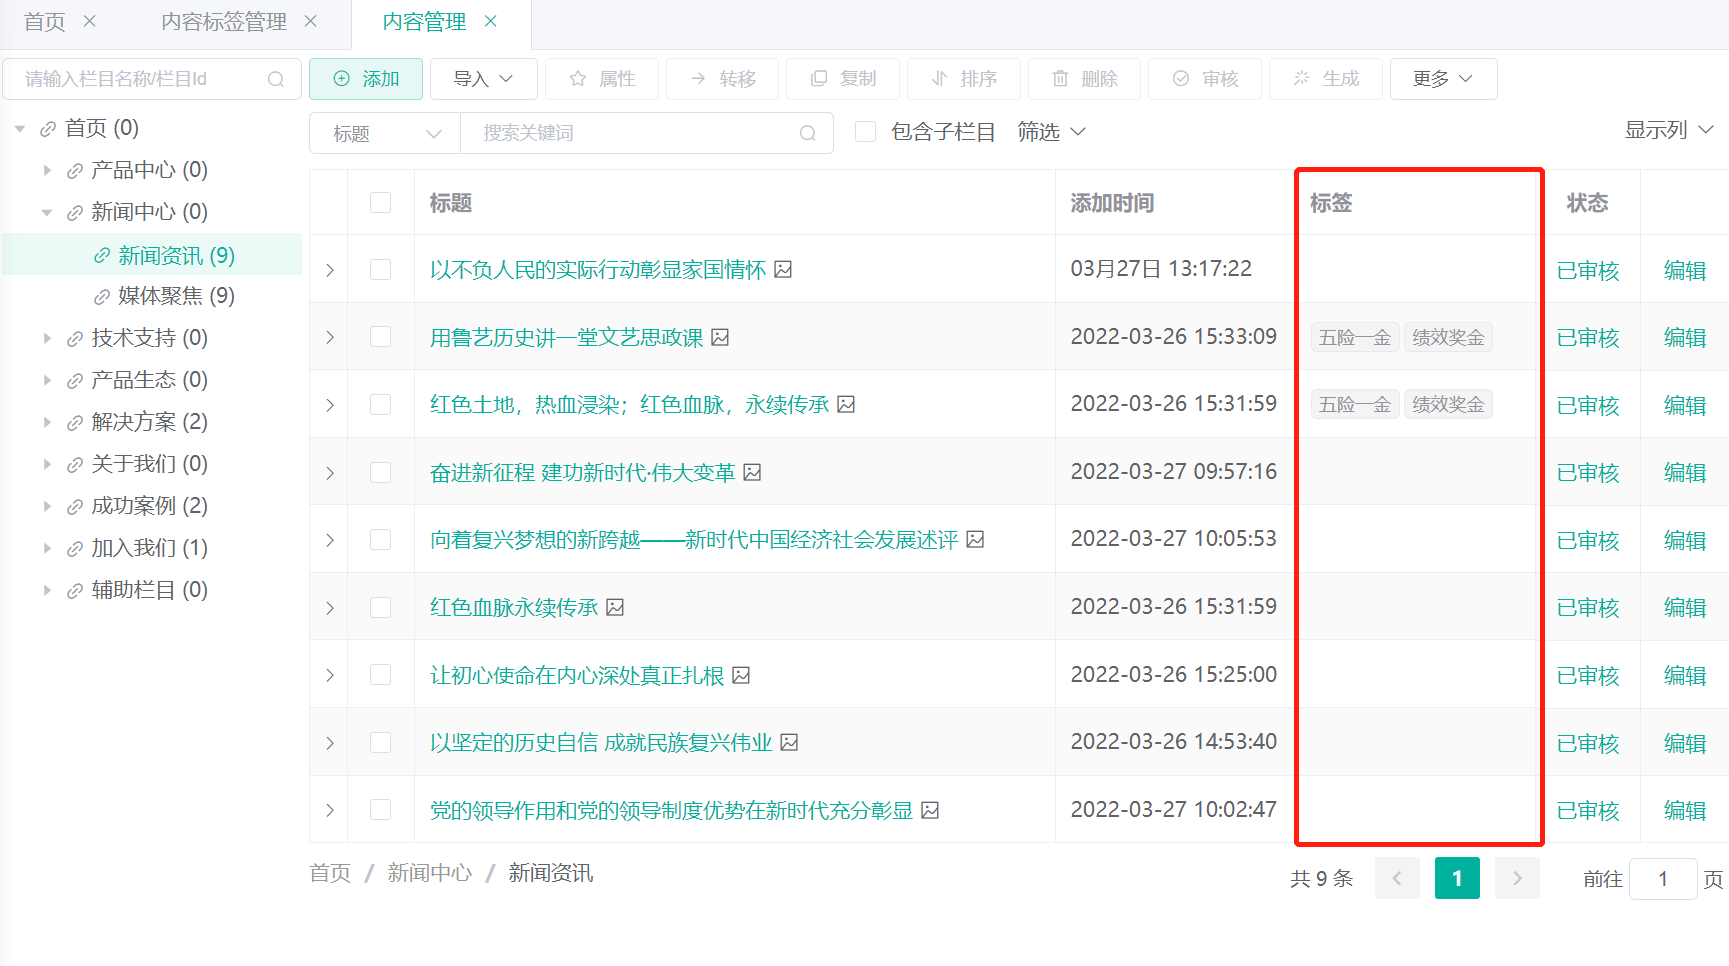Check the row for 用鲁艺历史讲一堂文艺思政课
The height and width of the screenshot is (966, 1729).
(x=380, y=337)
